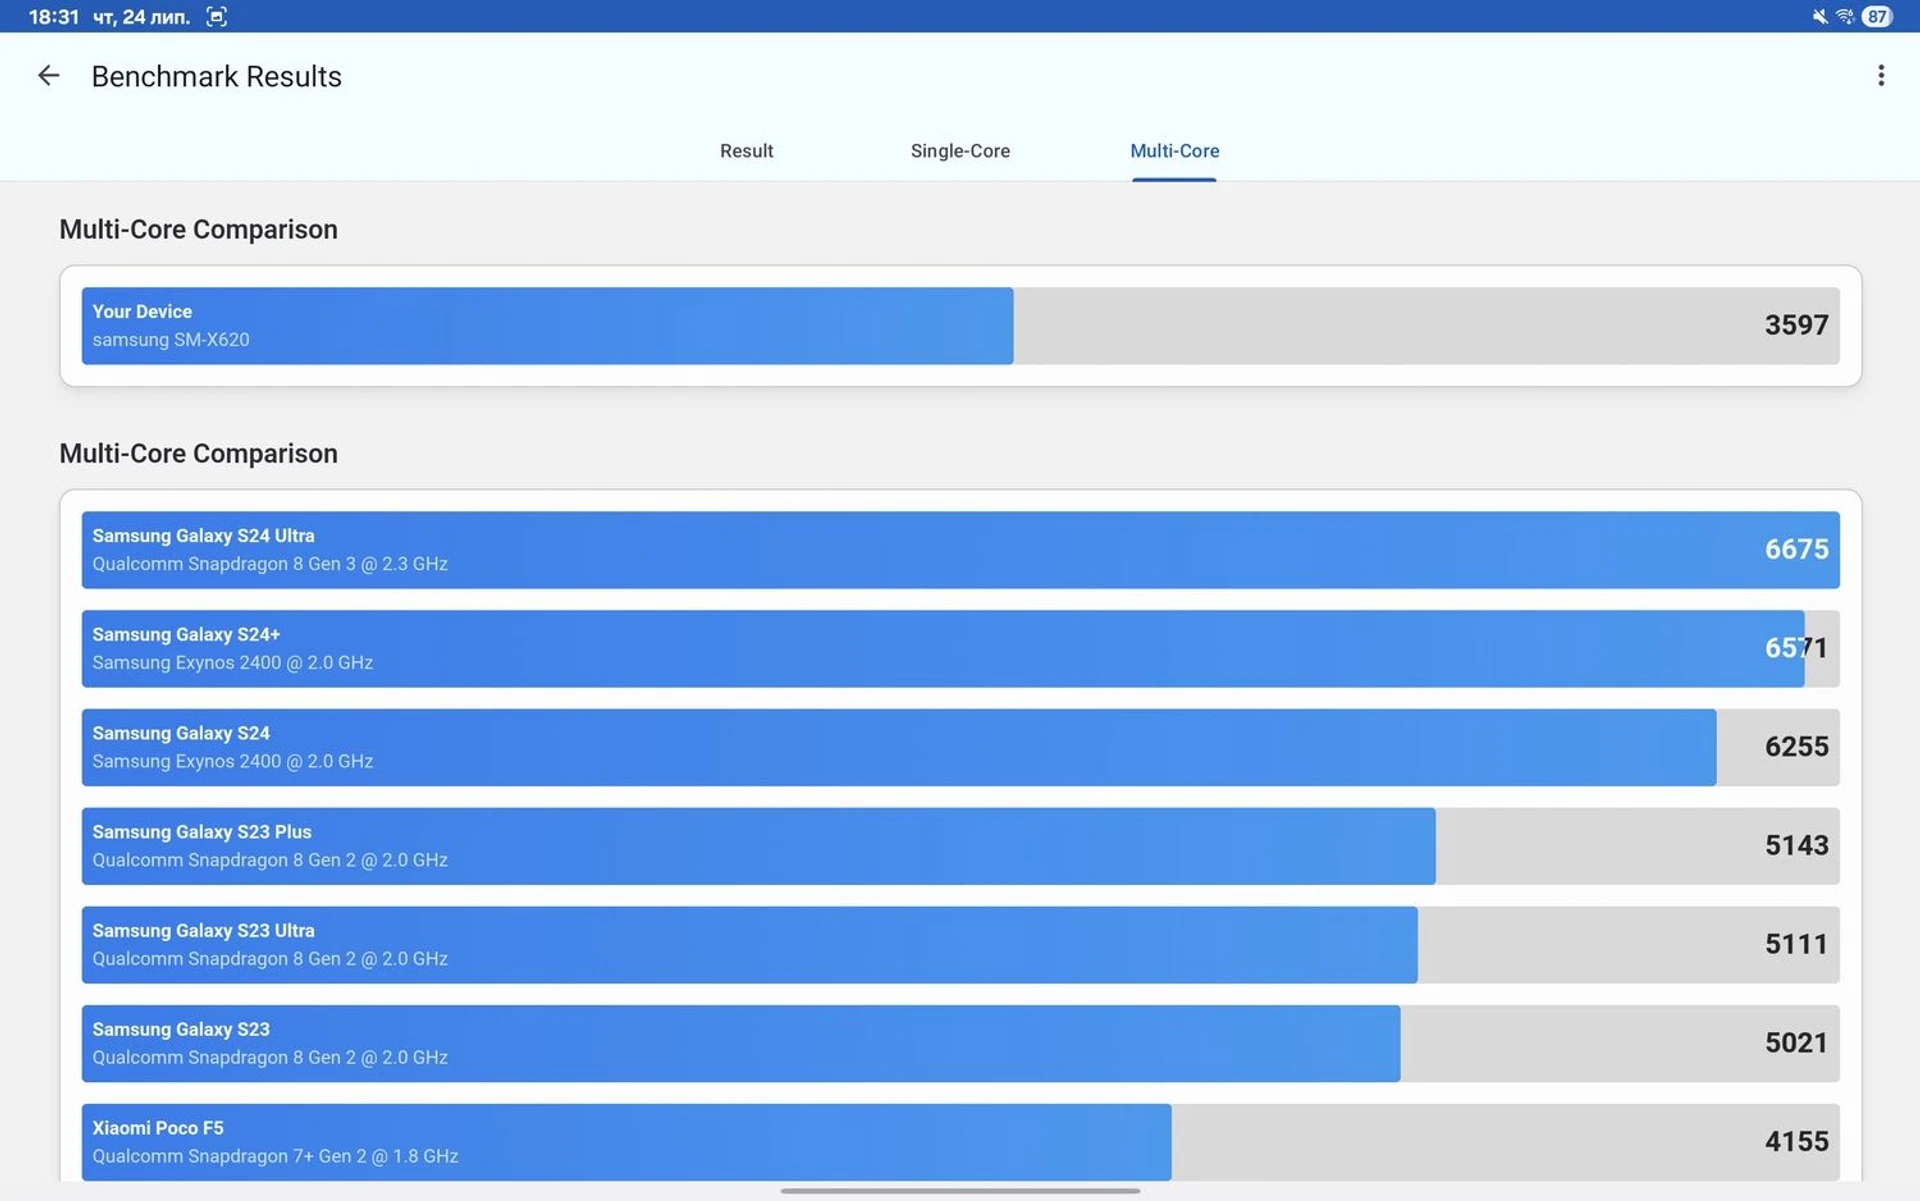Image resolution: width=1920 pixels, height=1201 pixels.
Task: Tap the bottom navigation gesture handle
Action: click(x=960, y=1191)
